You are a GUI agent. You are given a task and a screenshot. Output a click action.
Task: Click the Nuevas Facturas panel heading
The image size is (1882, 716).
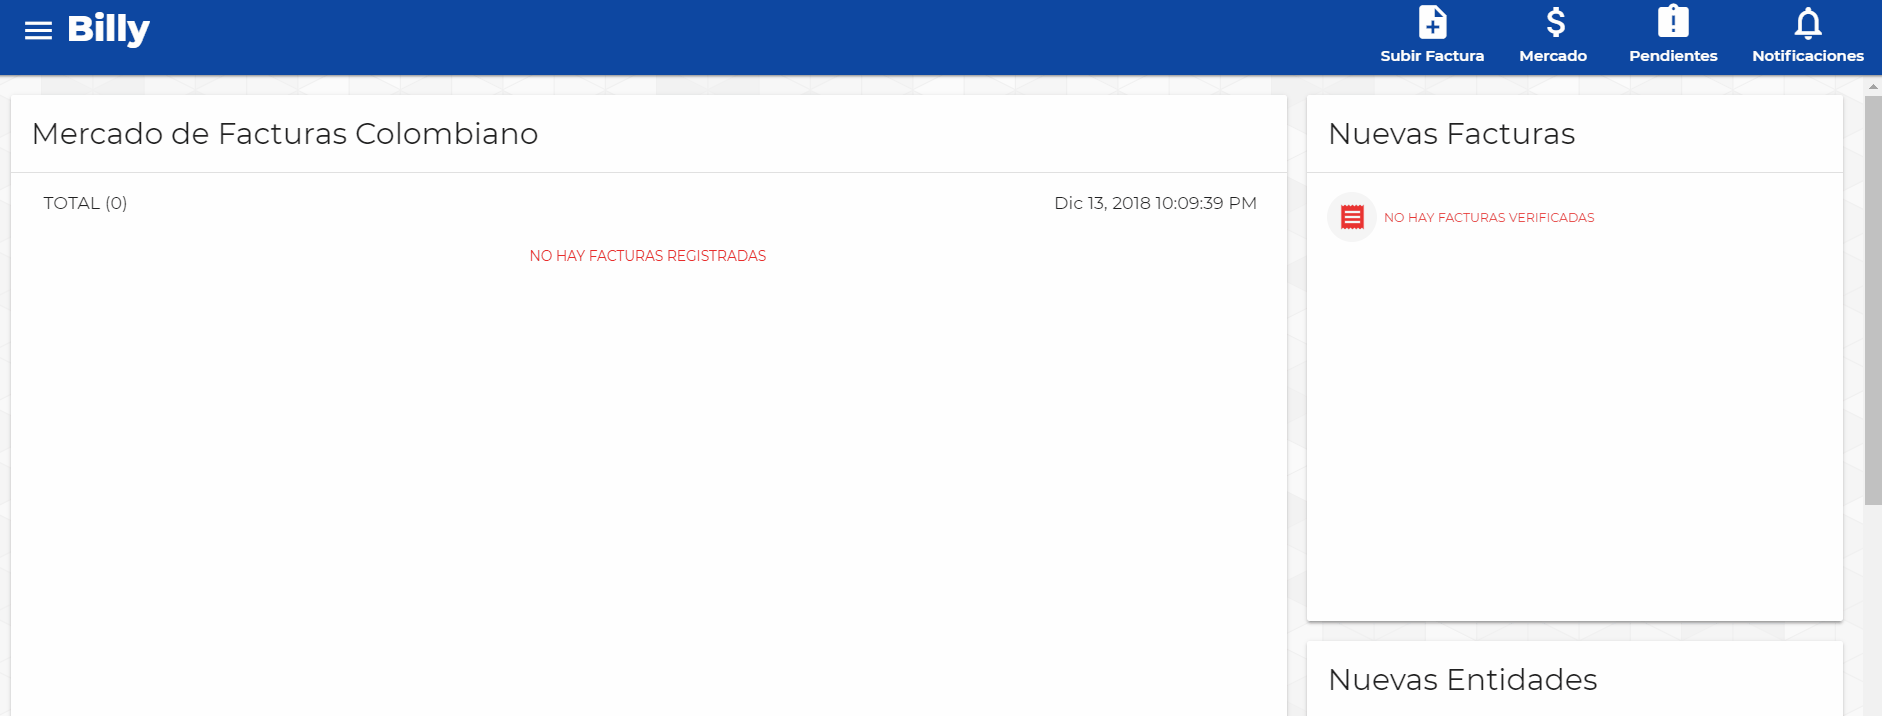pos(1451,134)
